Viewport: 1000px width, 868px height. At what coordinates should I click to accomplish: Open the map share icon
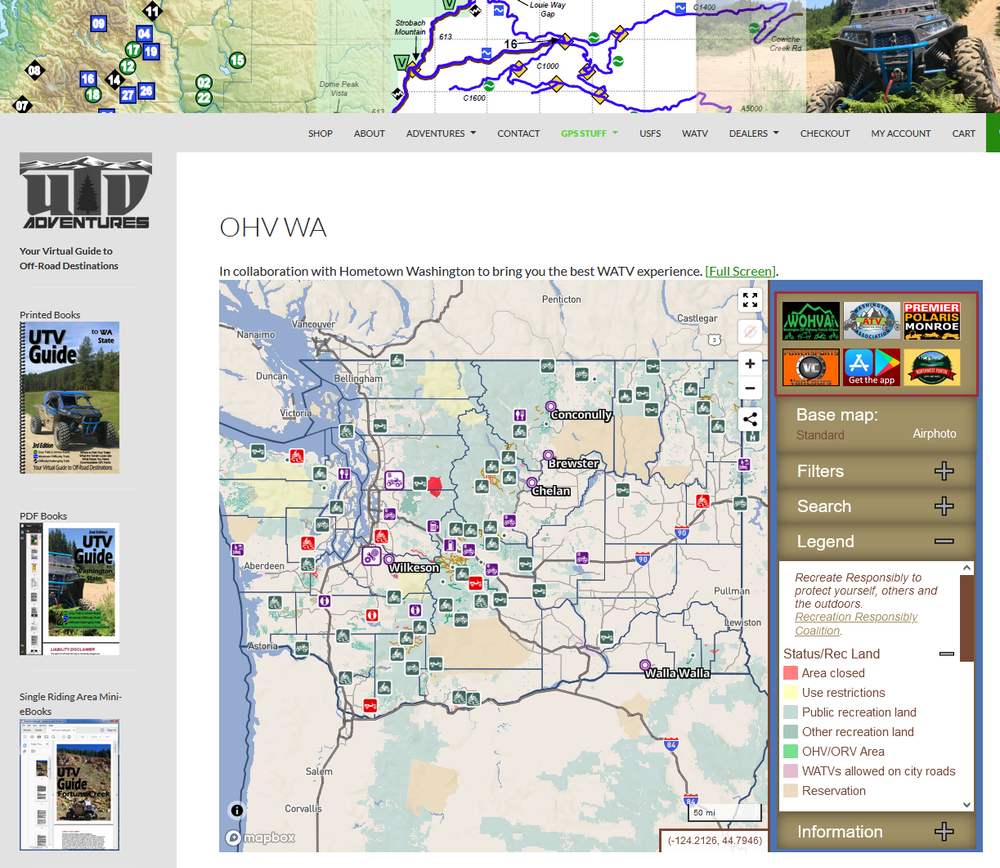[750, 419]
